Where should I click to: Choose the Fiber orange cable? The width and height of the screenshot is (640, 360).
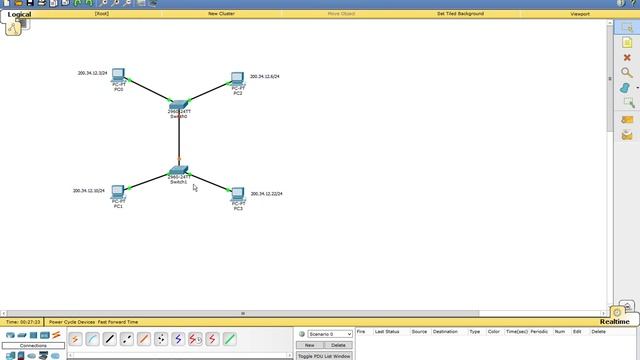coord(144,339)
